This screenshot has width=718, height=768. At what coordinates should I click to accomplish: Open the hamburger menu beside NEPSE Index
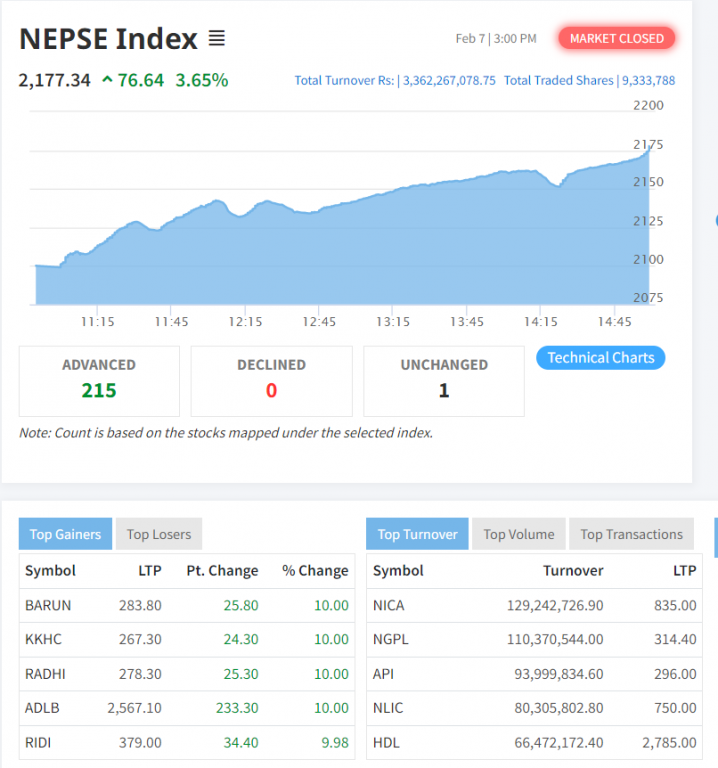coord(217,39)
